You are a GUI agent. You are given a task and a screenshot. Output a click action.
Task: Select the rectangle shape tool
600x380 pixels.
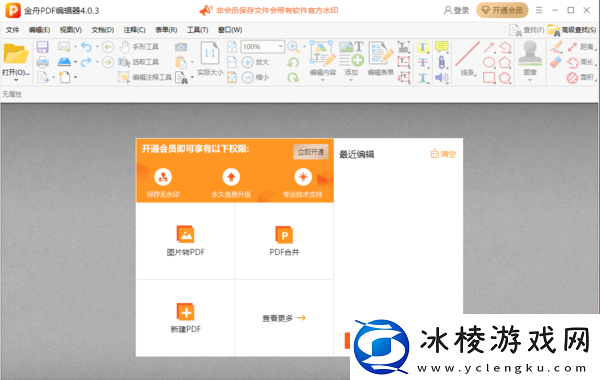(x=489, y=78)
